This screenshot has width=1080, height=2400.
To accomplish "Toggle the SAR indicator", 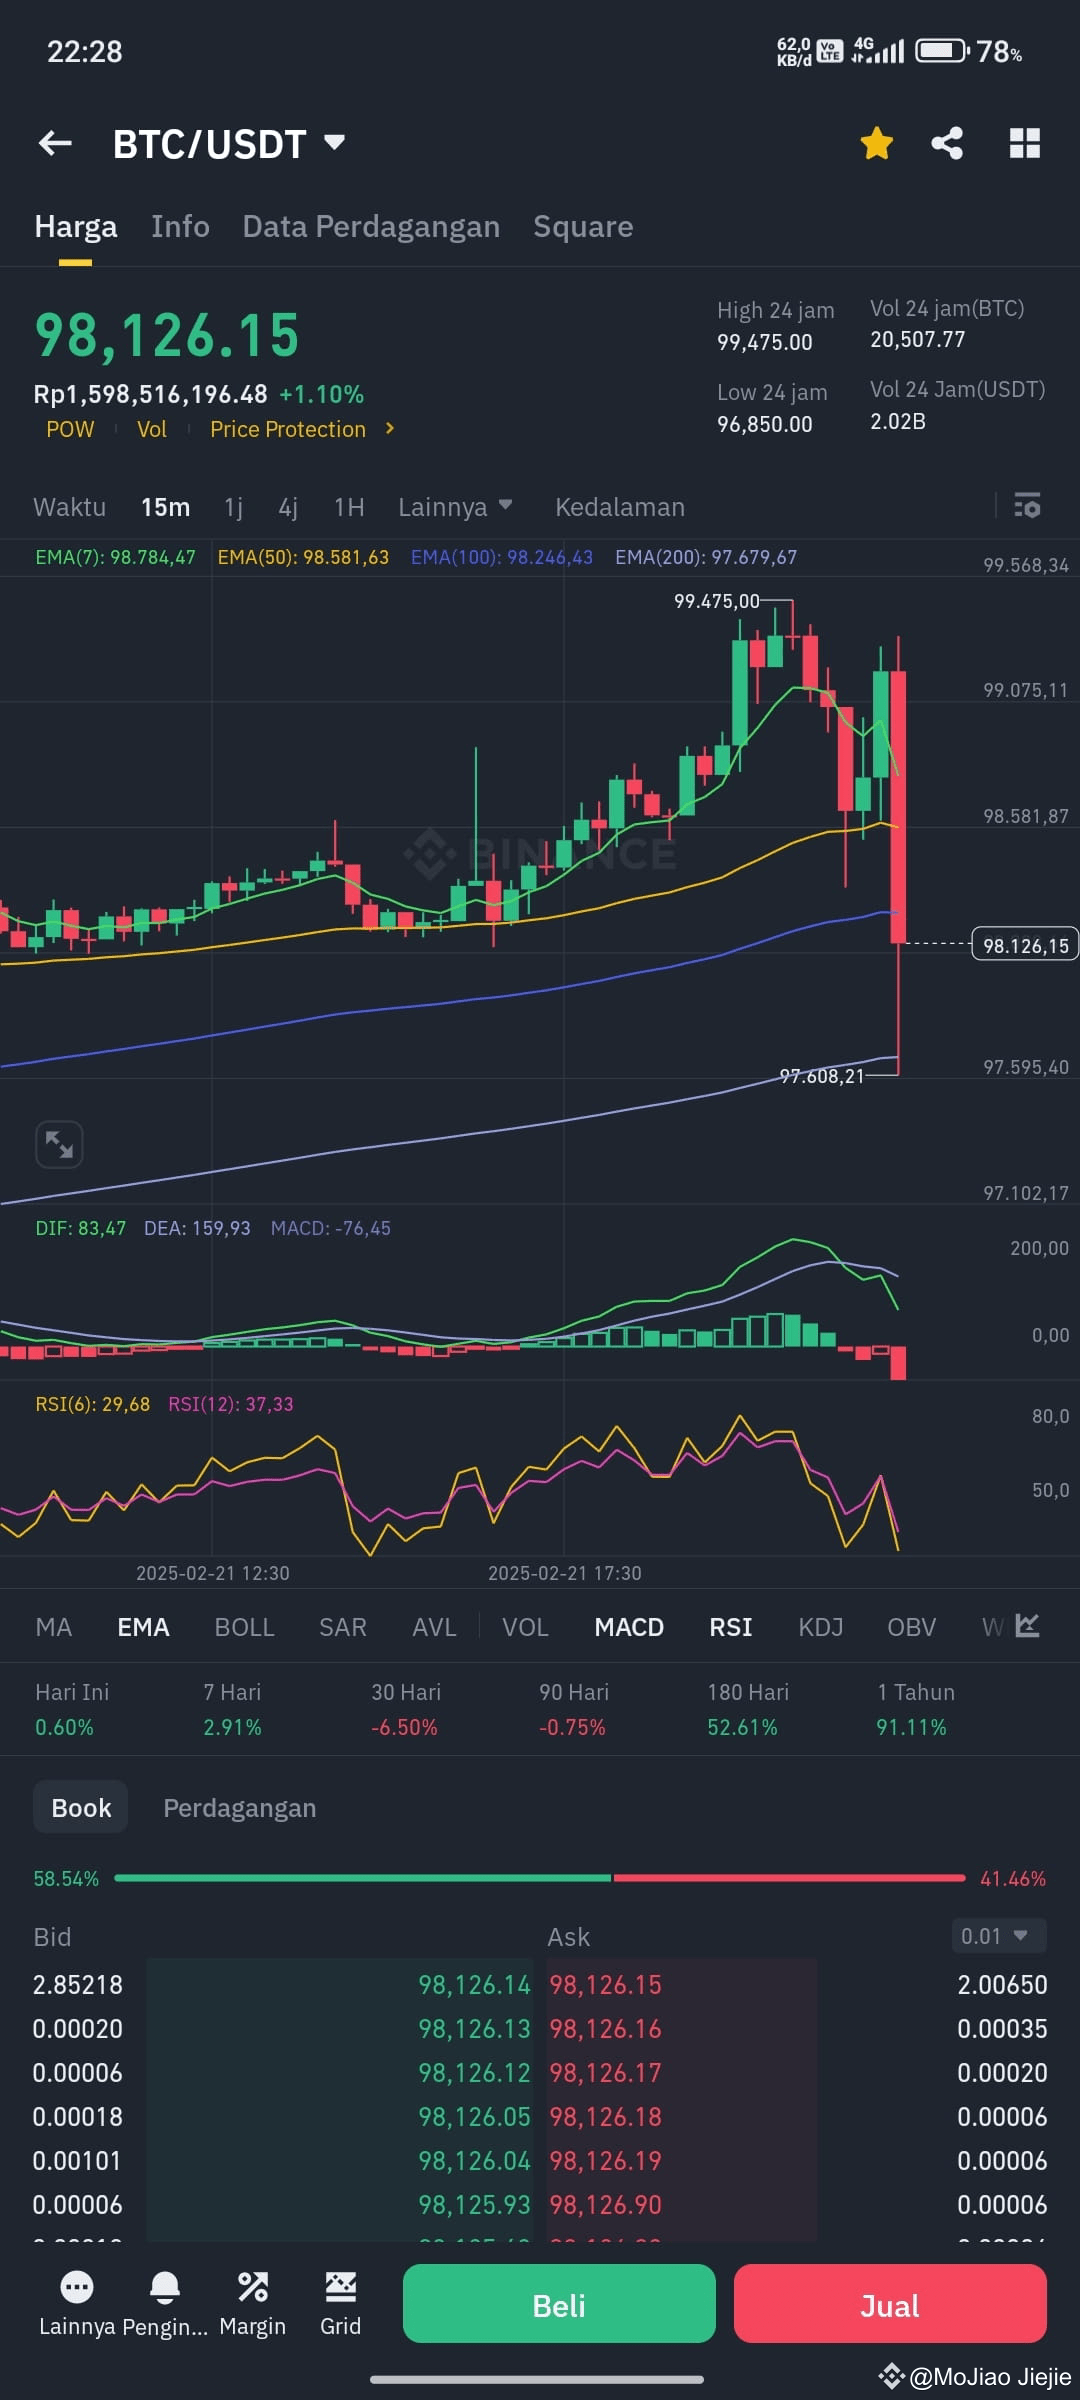I will click(x=343, y=1627).
